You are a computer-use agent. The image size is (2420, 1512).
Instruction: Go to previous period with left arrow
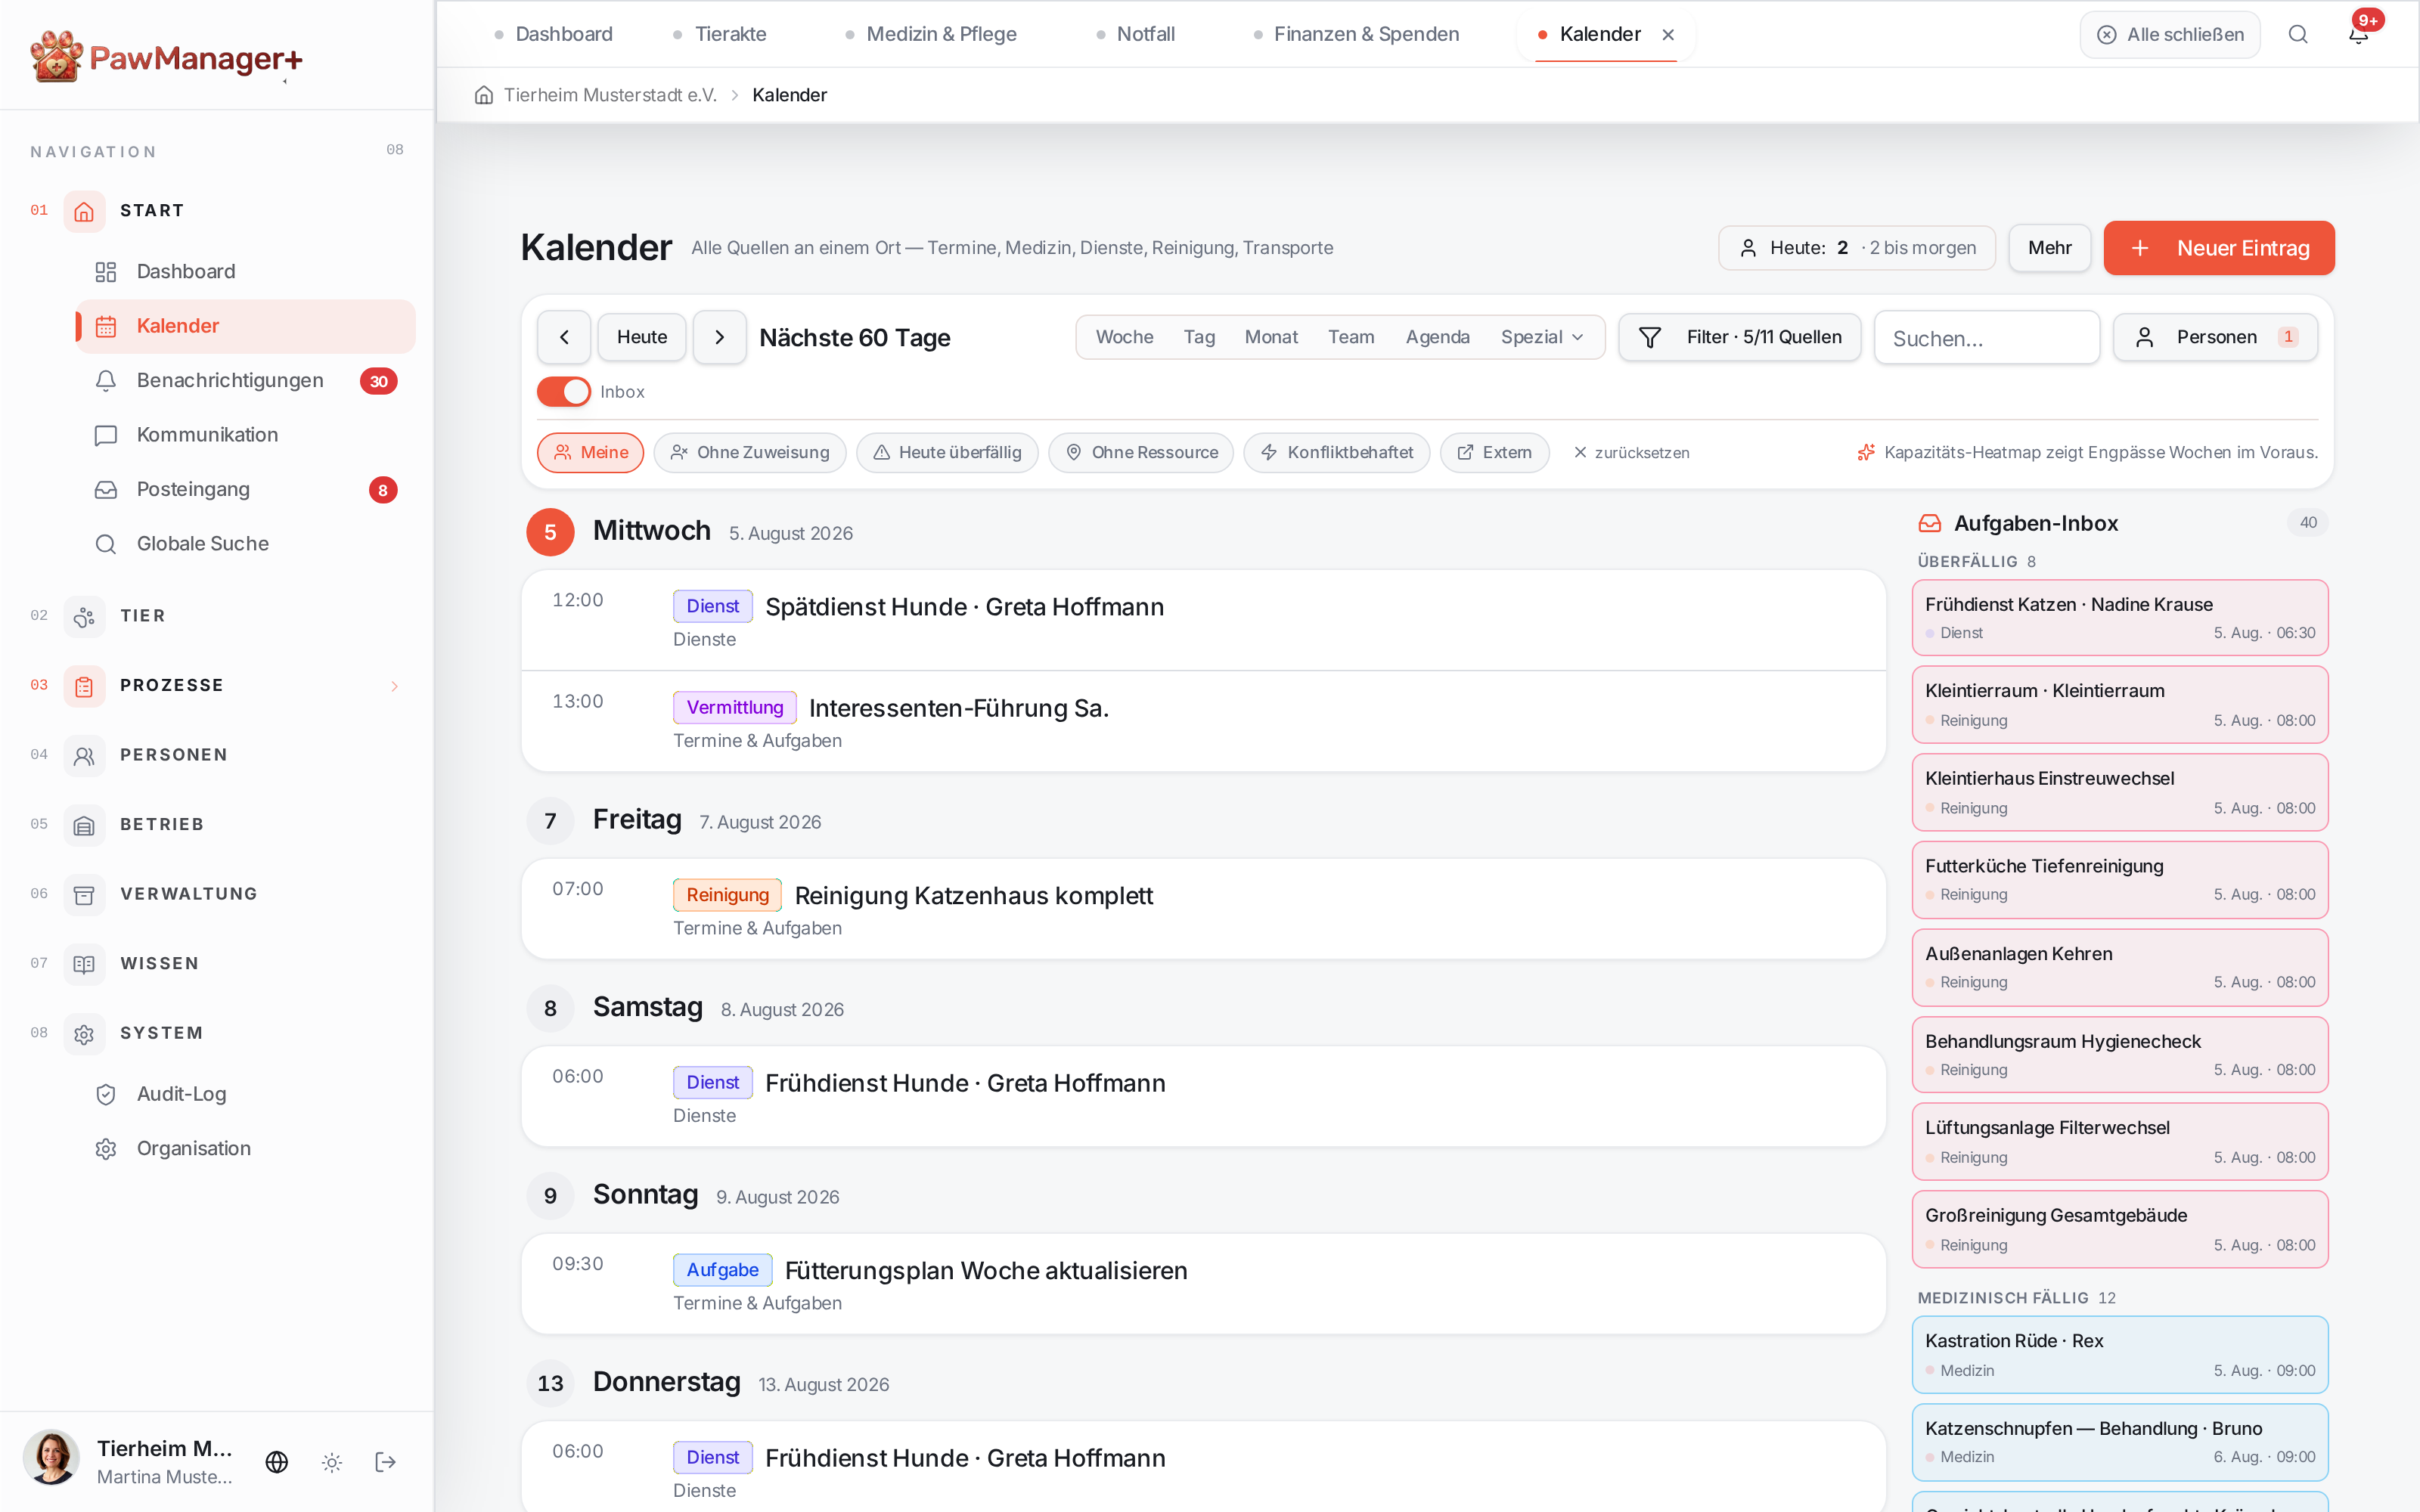click(564, 337)
